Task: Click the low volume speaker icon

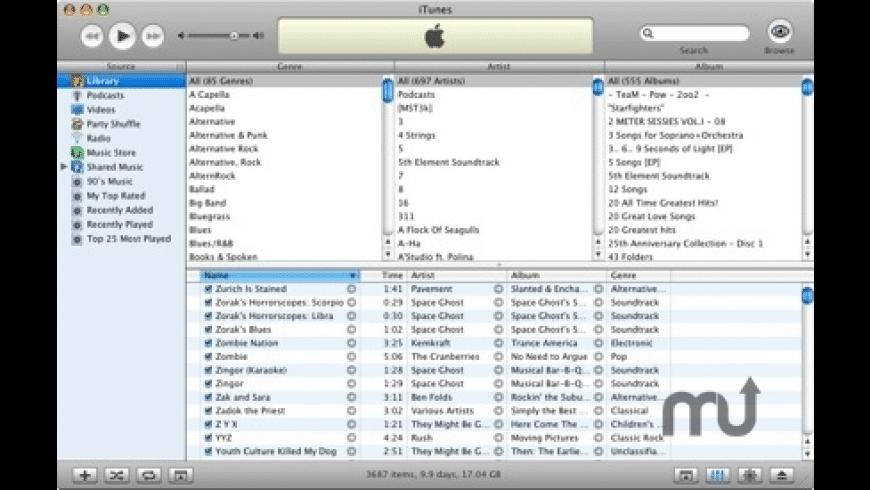Action: click(181, 36)
